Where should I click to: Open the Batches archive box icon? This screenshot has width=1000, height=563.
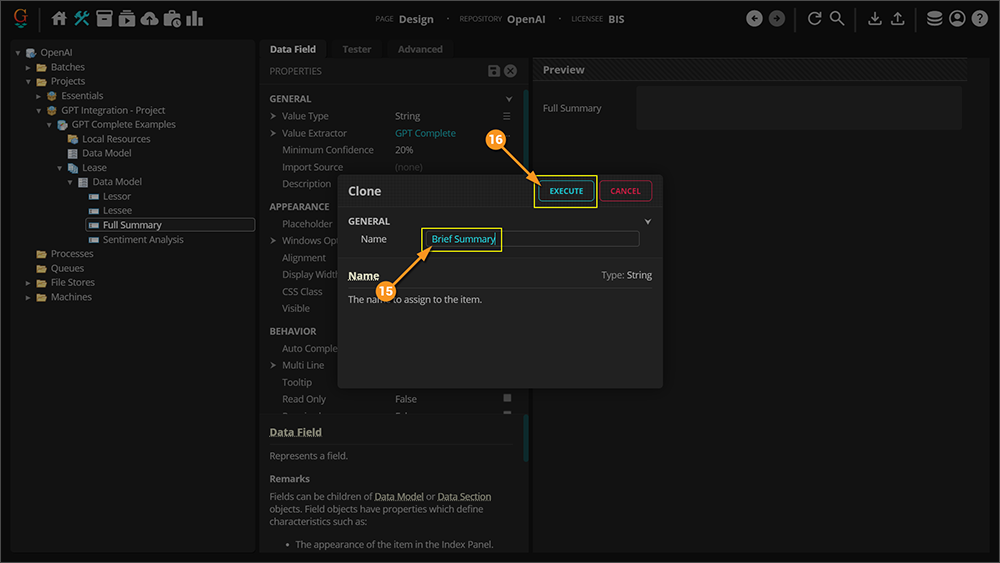[x=104, y=18]
